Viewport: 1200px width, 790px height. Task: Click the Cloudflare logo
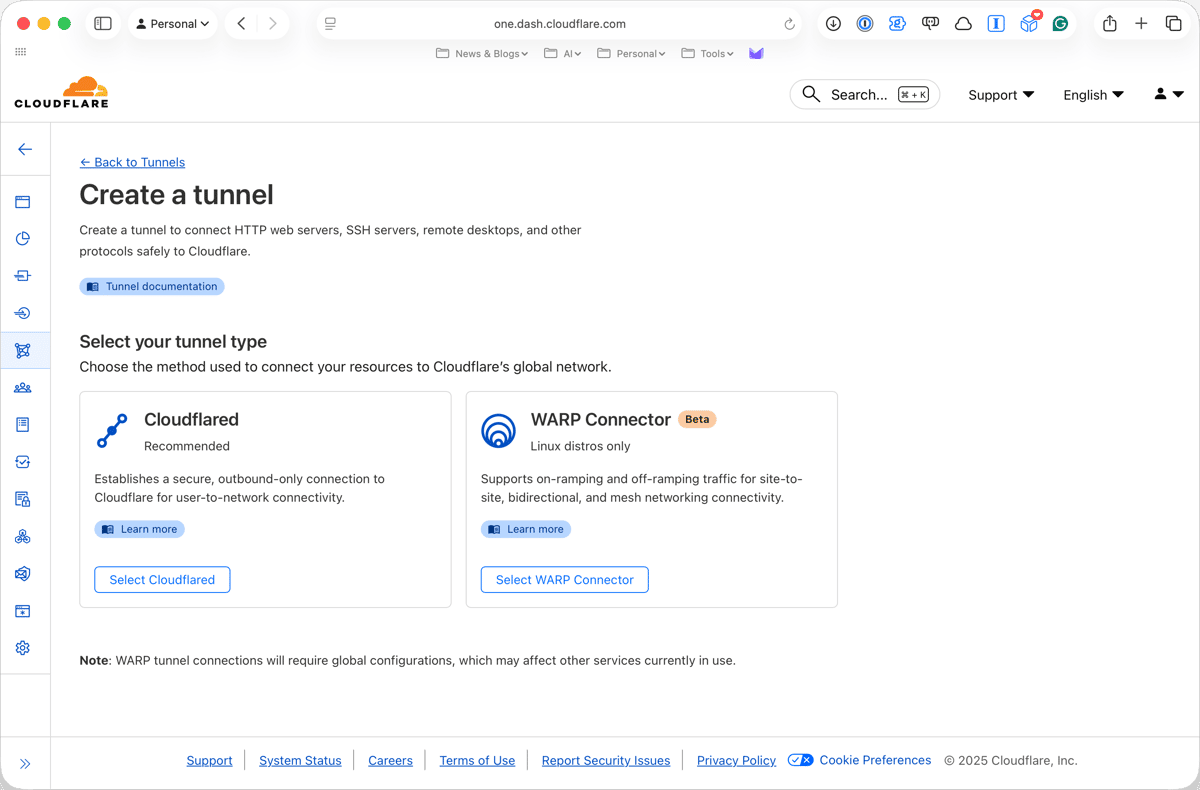[x=61, y=91]
